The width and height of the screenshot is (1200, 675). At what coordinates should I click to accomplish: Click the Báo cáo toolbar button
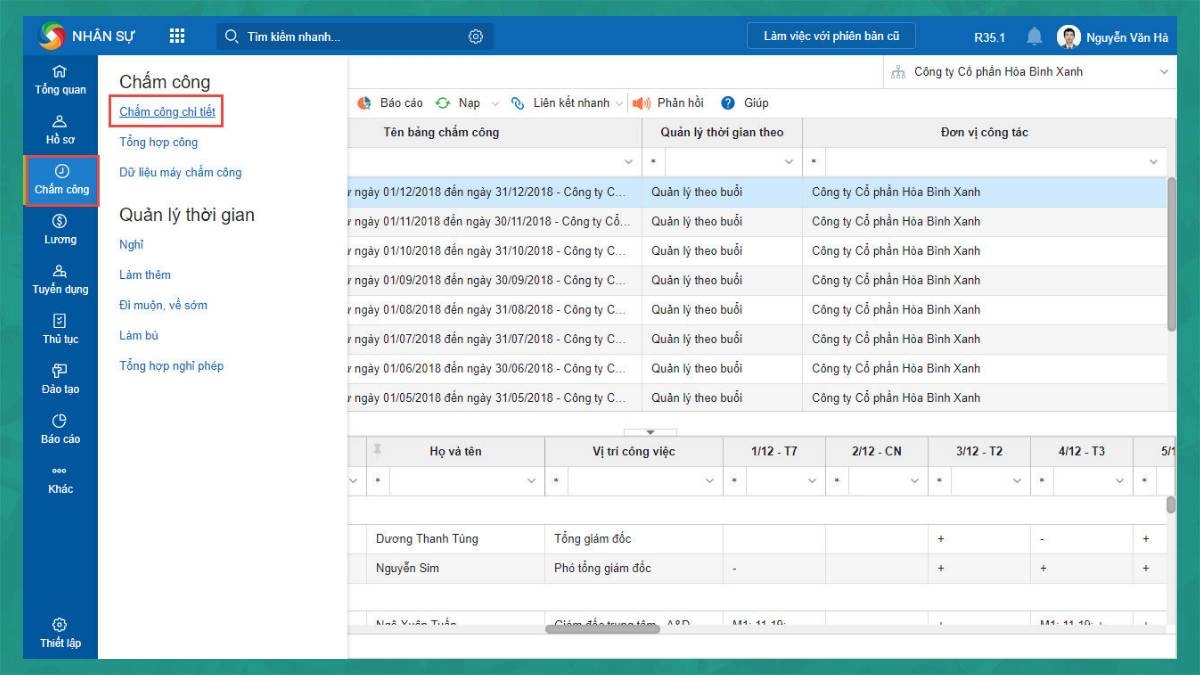[x=390, y=103]
